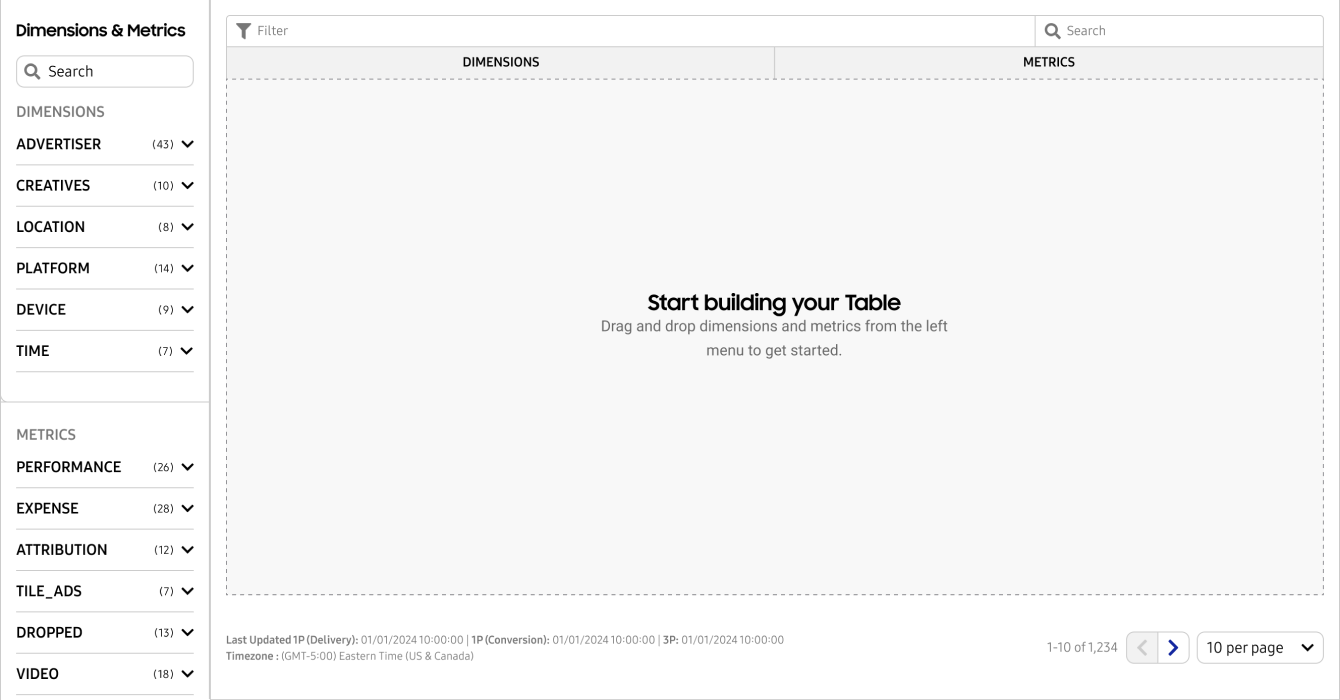Select the METRICS column header
The image size is (1340, 700).
[1048, 62]
